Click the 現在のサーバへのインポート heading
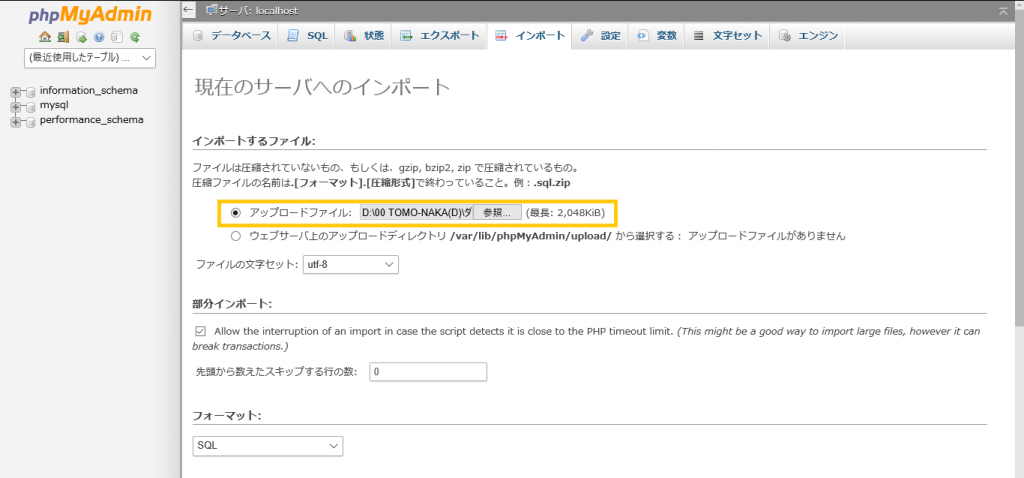 323,88
